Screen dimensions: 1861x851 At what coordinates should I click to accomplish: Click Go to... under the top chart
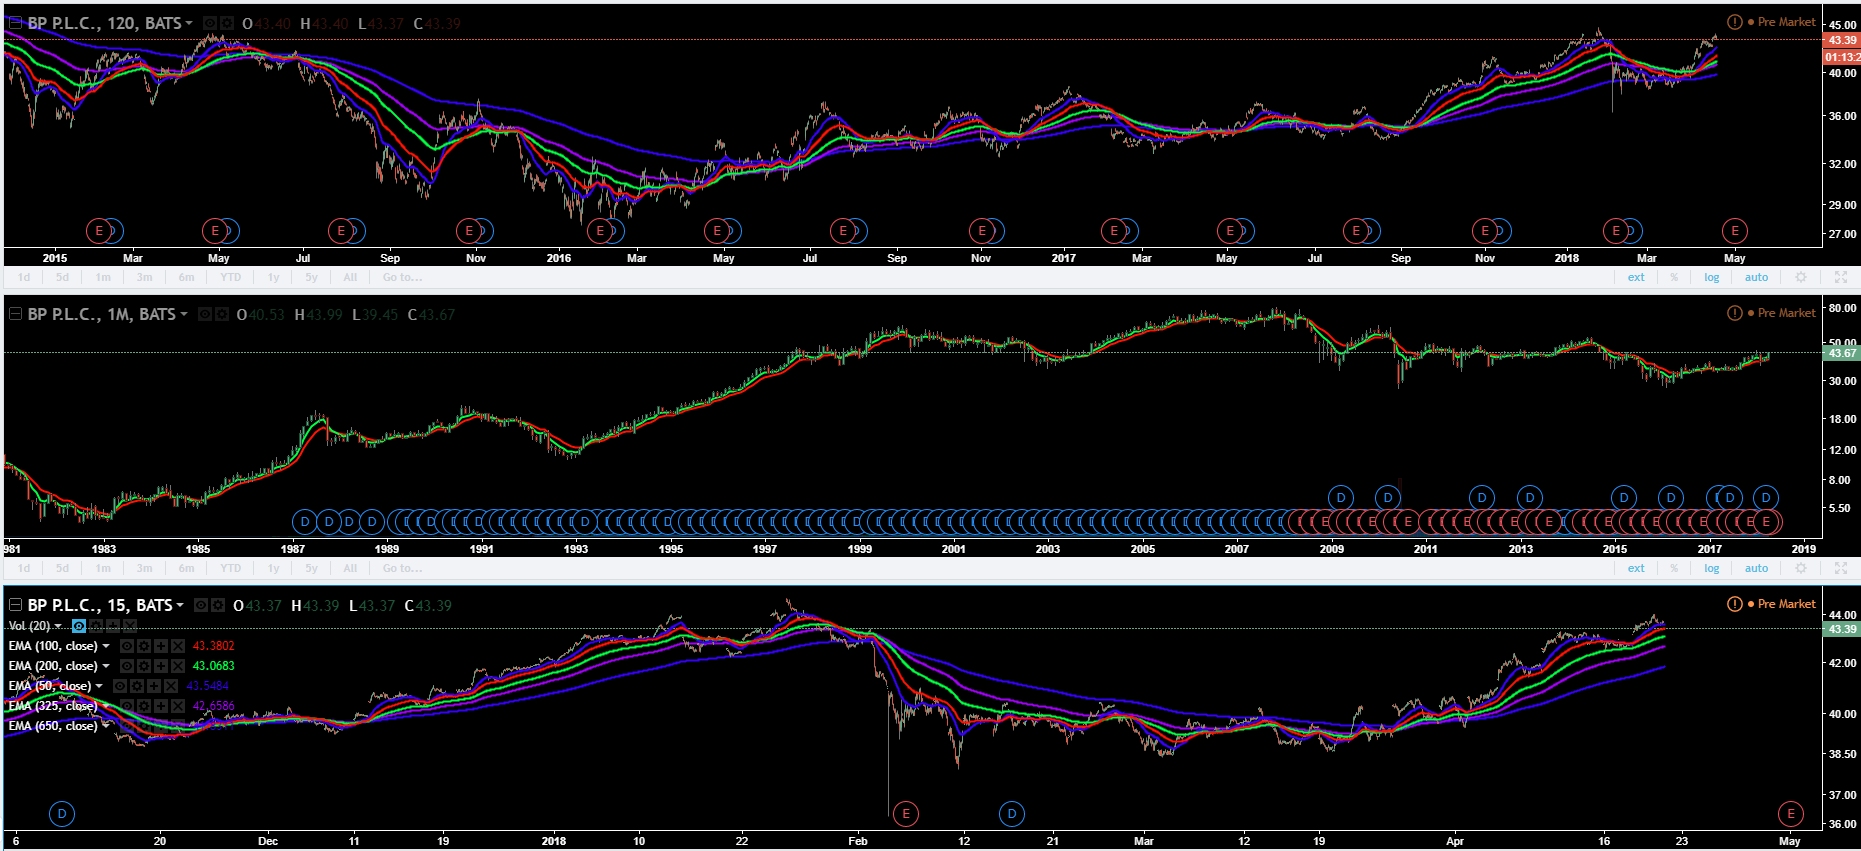(x=402, y=277)
